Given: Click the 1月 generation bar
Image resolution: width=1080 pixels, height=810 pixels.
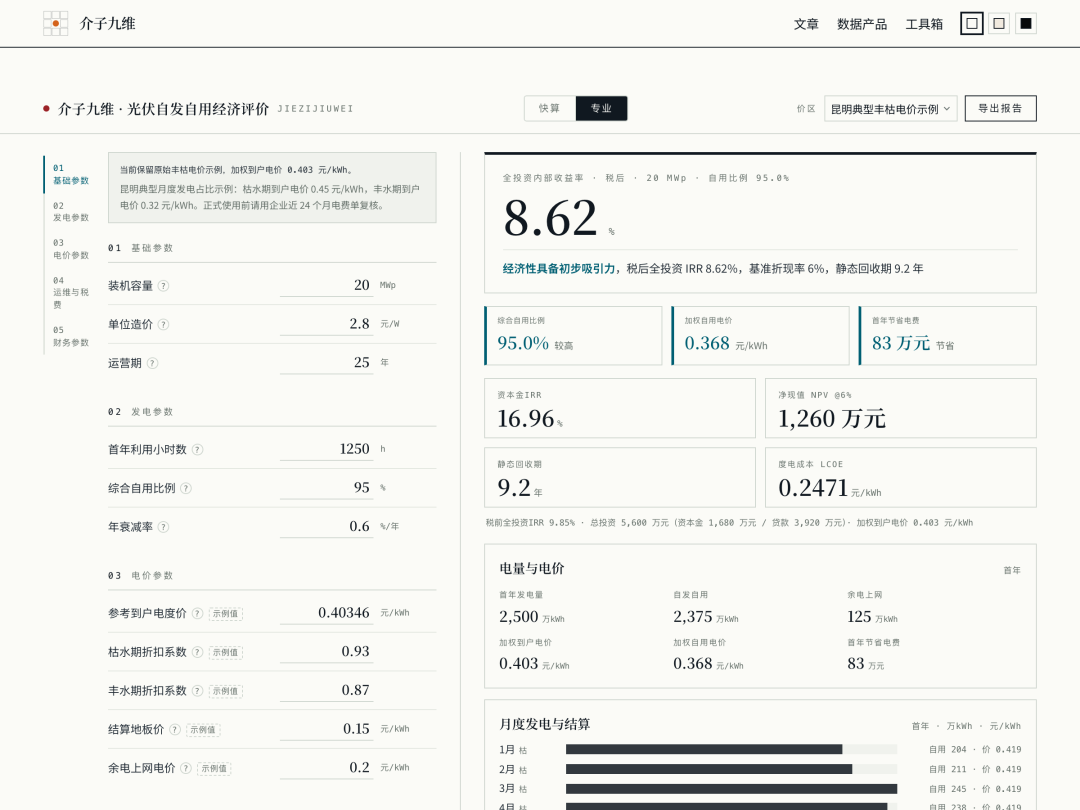Looking at the screenshot, I should pyautogui.click(x=704, y=749).
